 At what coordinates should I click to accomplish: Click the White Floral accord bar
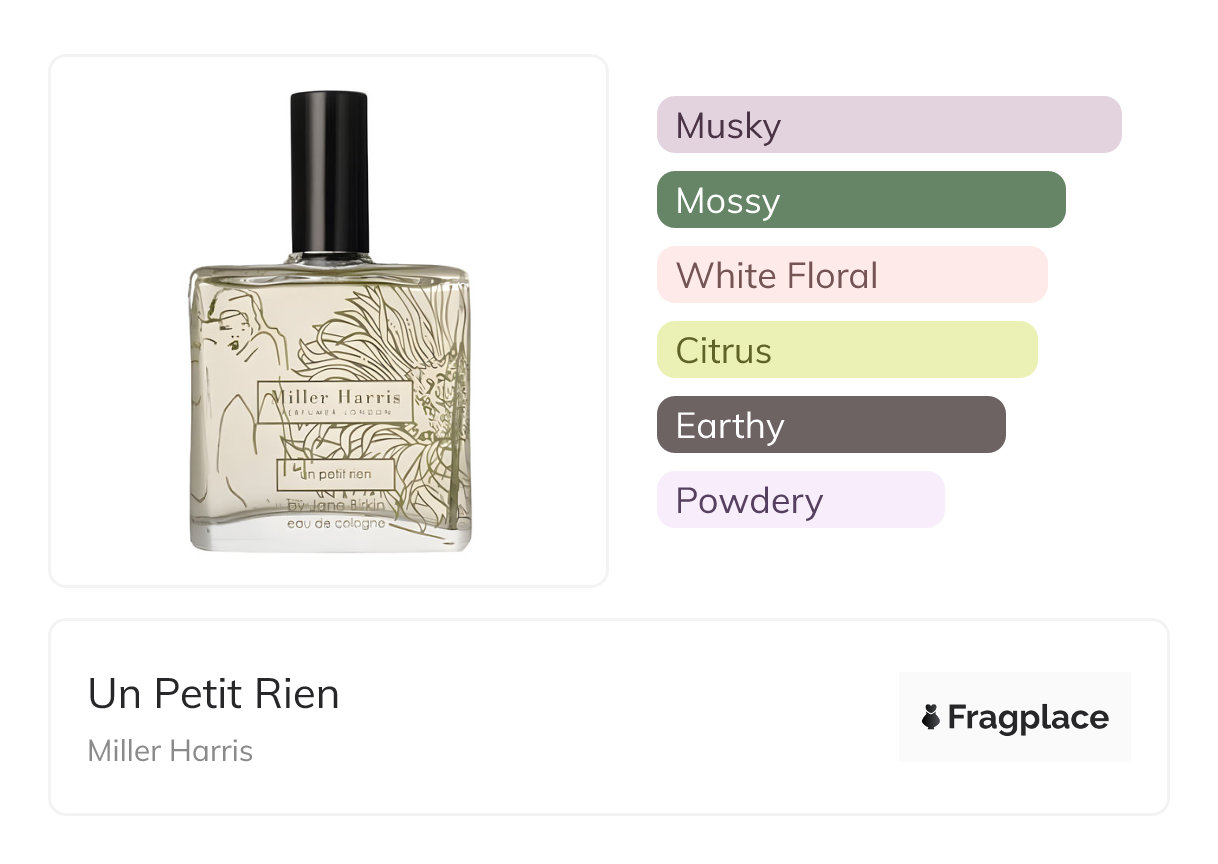pyautogui.click(x=852, y=275)
